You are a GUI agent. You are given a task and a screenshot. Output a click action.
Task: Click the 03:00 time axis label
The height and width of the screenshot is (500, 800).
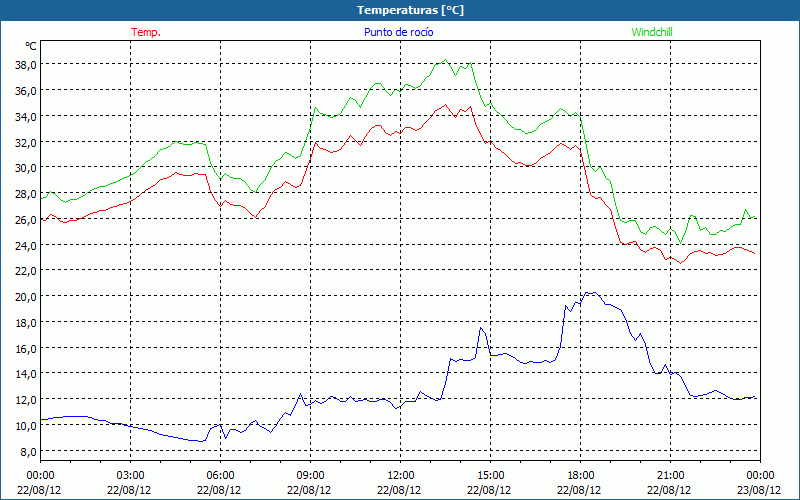point(130,476)
